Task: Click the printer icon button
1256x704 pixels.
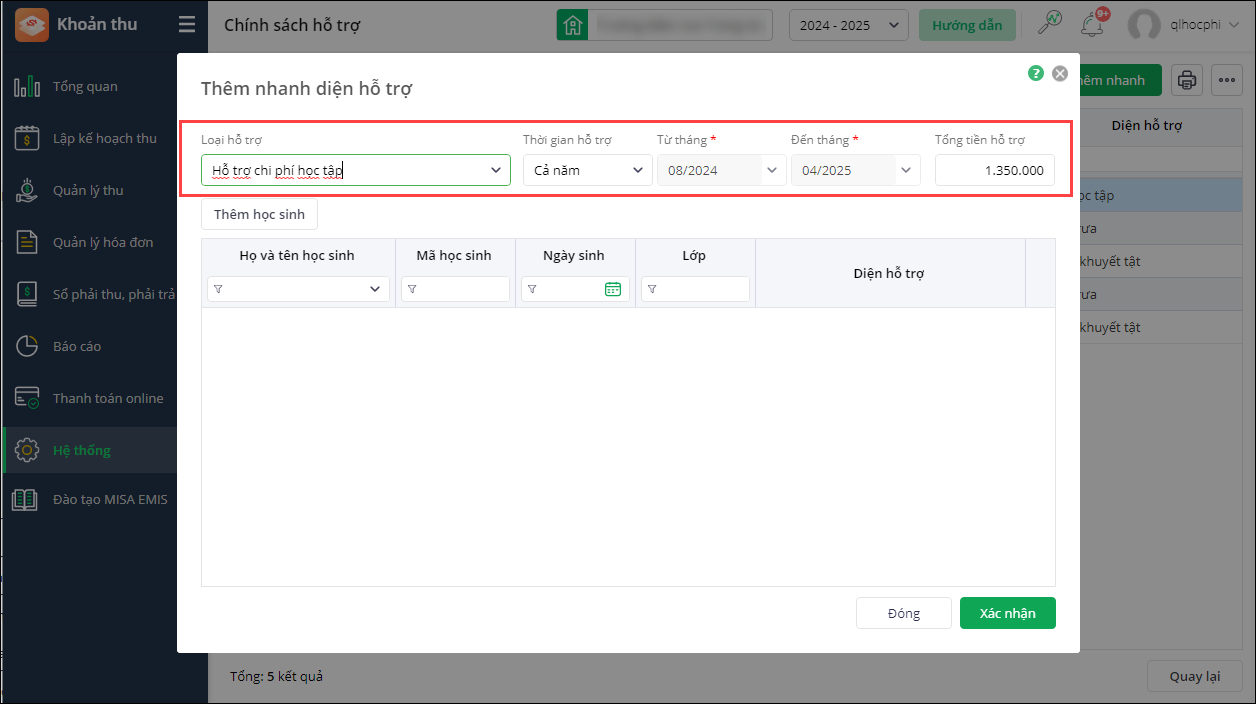Action: coord(1187,80)
